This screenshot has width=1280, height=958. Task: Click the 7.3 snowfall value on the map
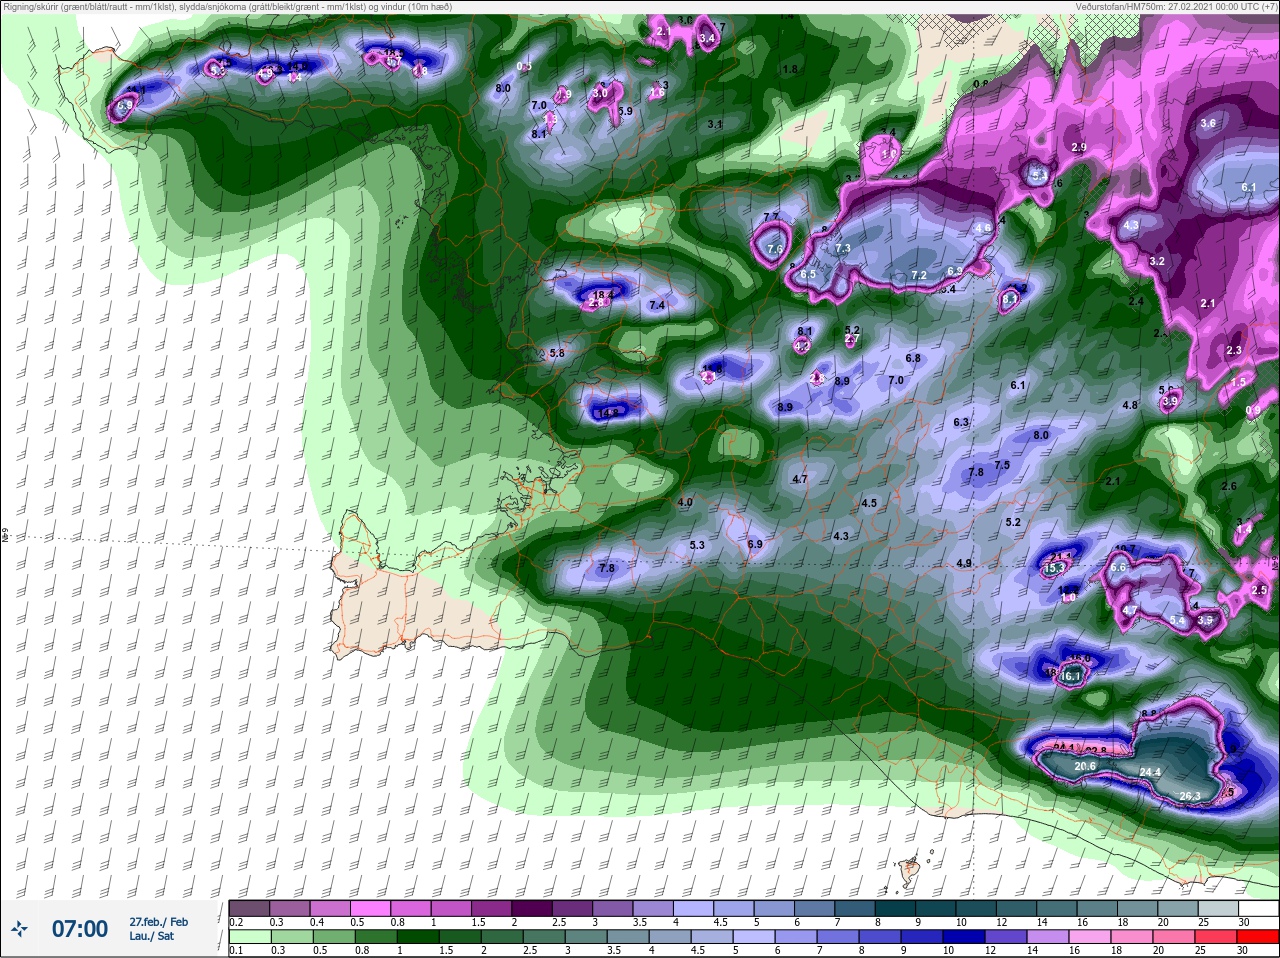[x=842, y=248]
